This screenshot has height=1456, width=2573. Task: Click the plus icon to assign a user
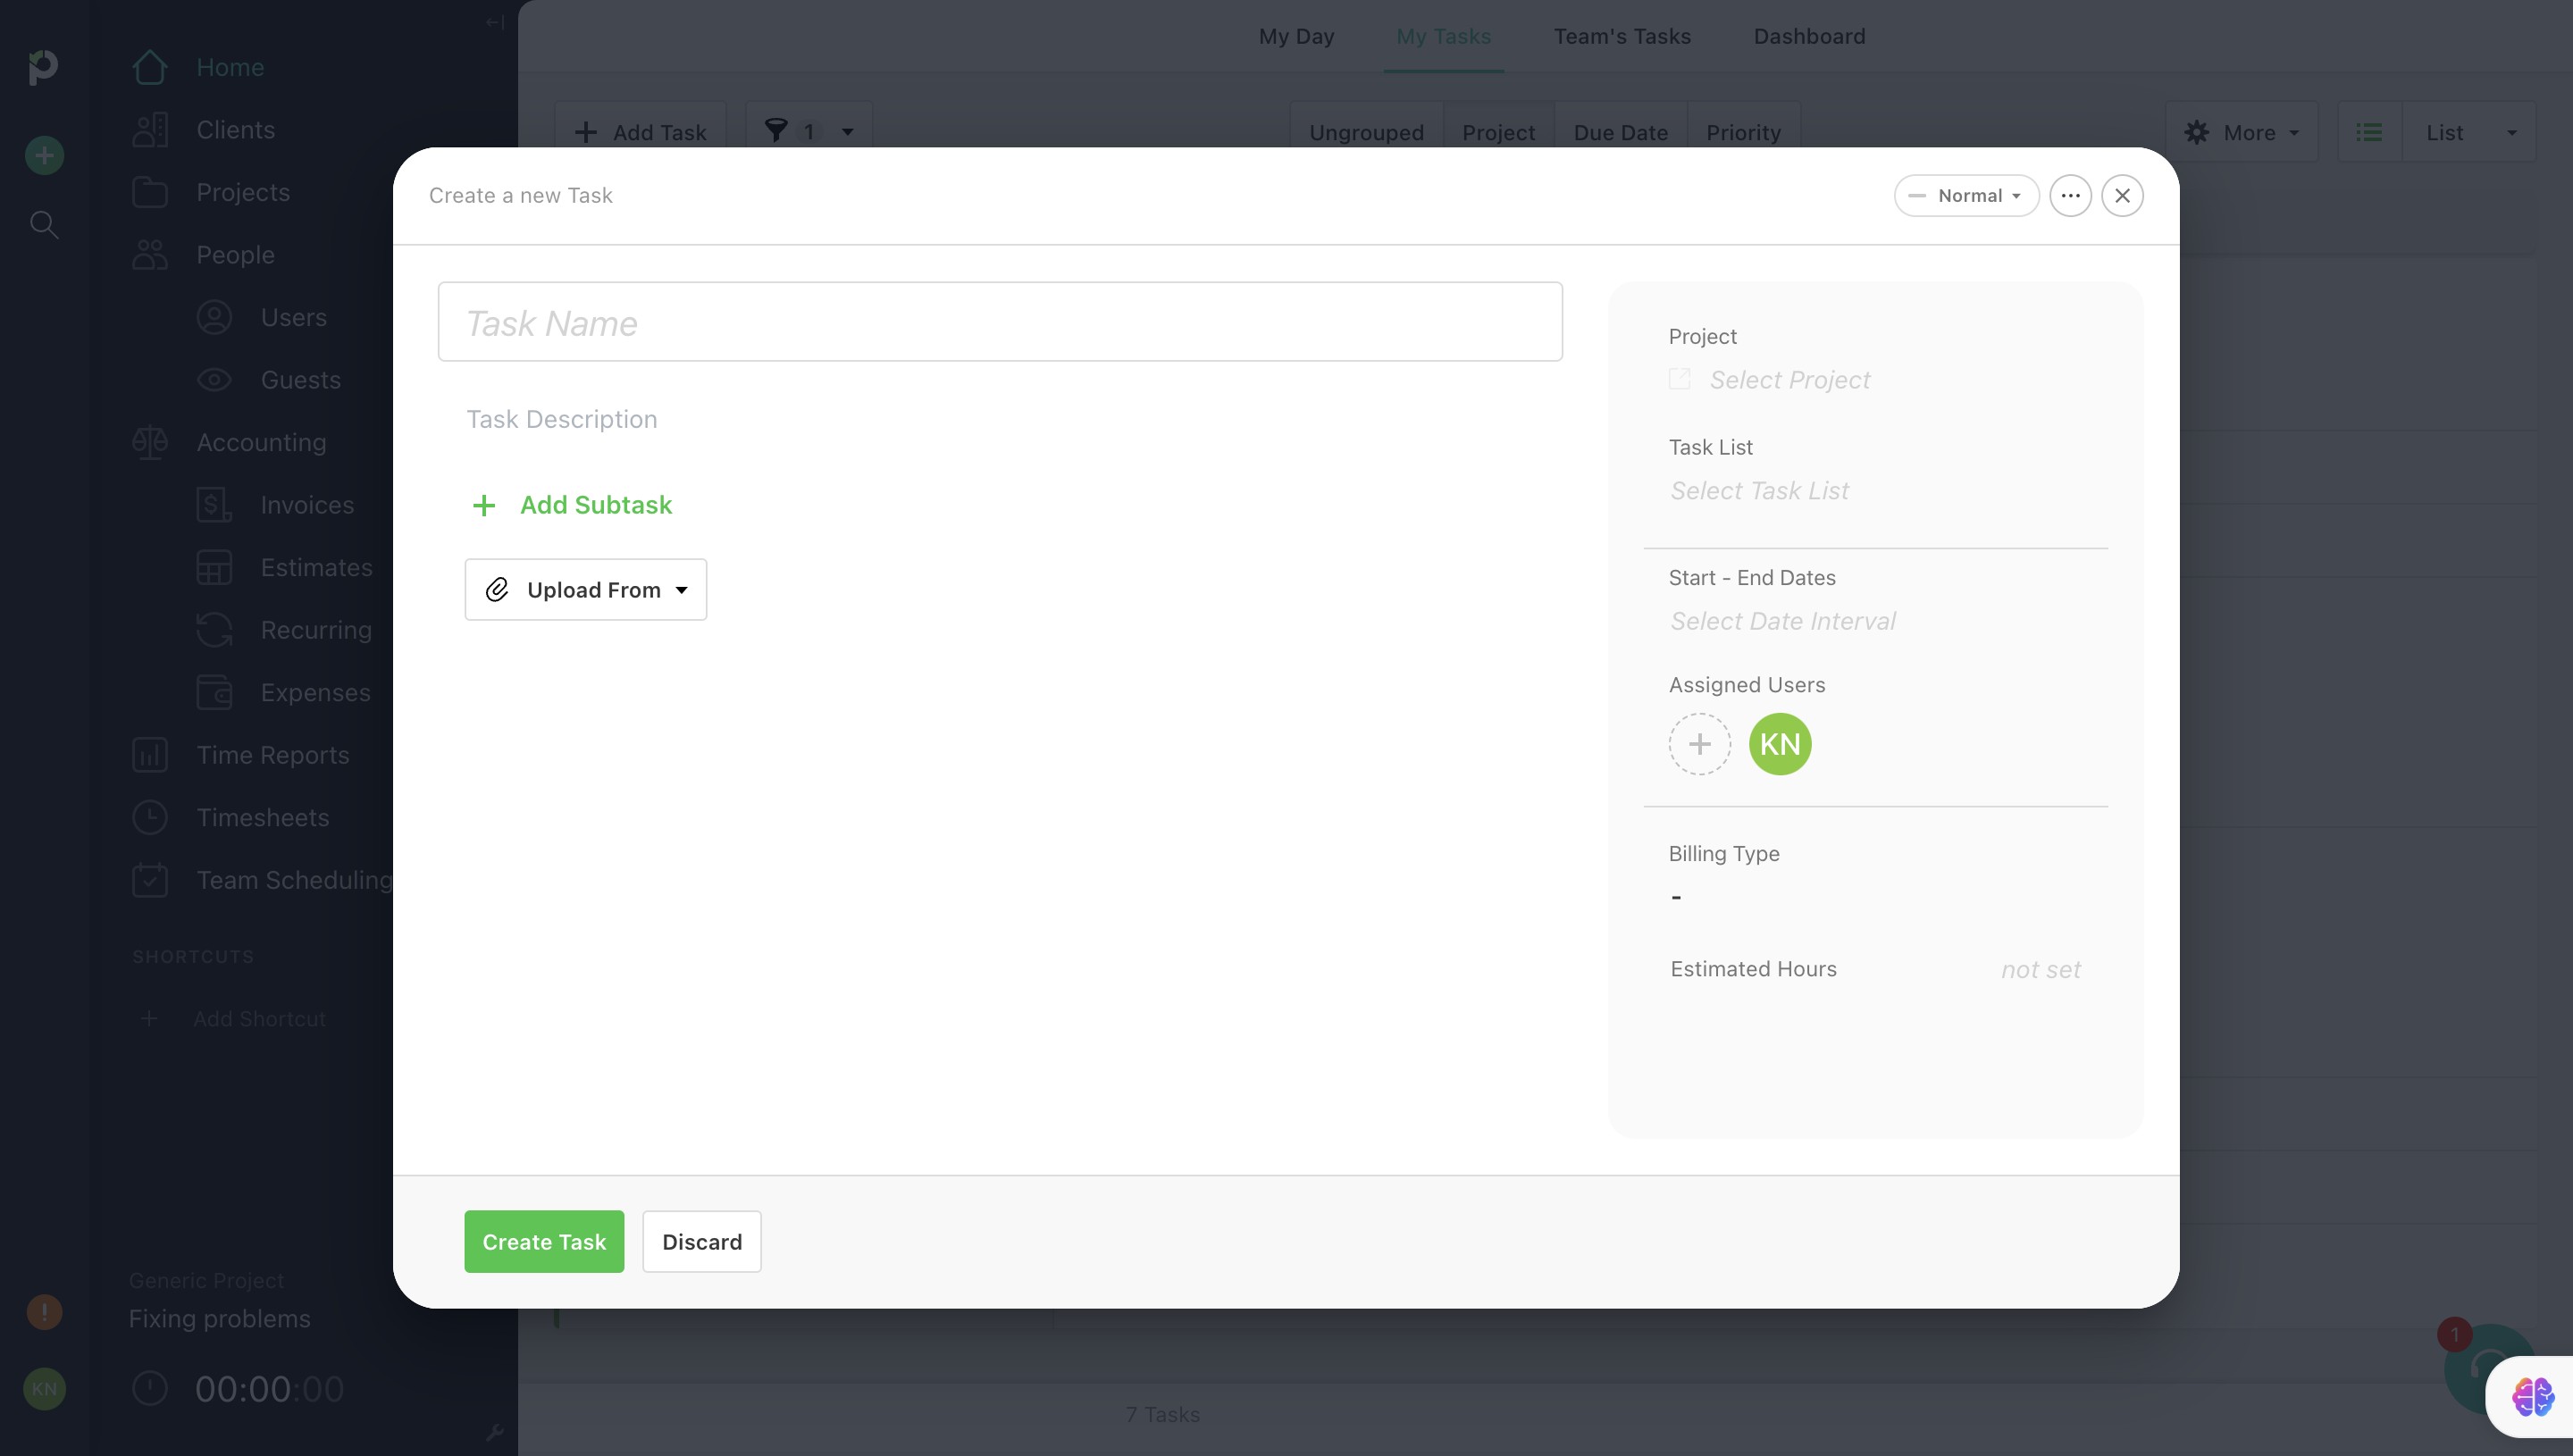pos(1699,744)
